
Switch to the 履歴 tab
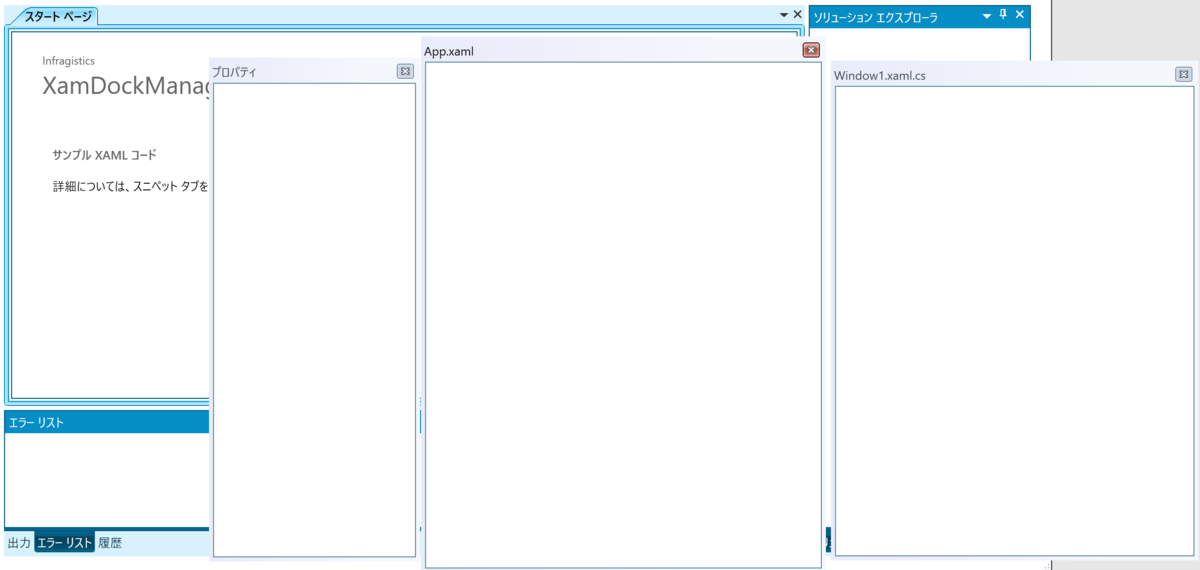tap(110, 543)
